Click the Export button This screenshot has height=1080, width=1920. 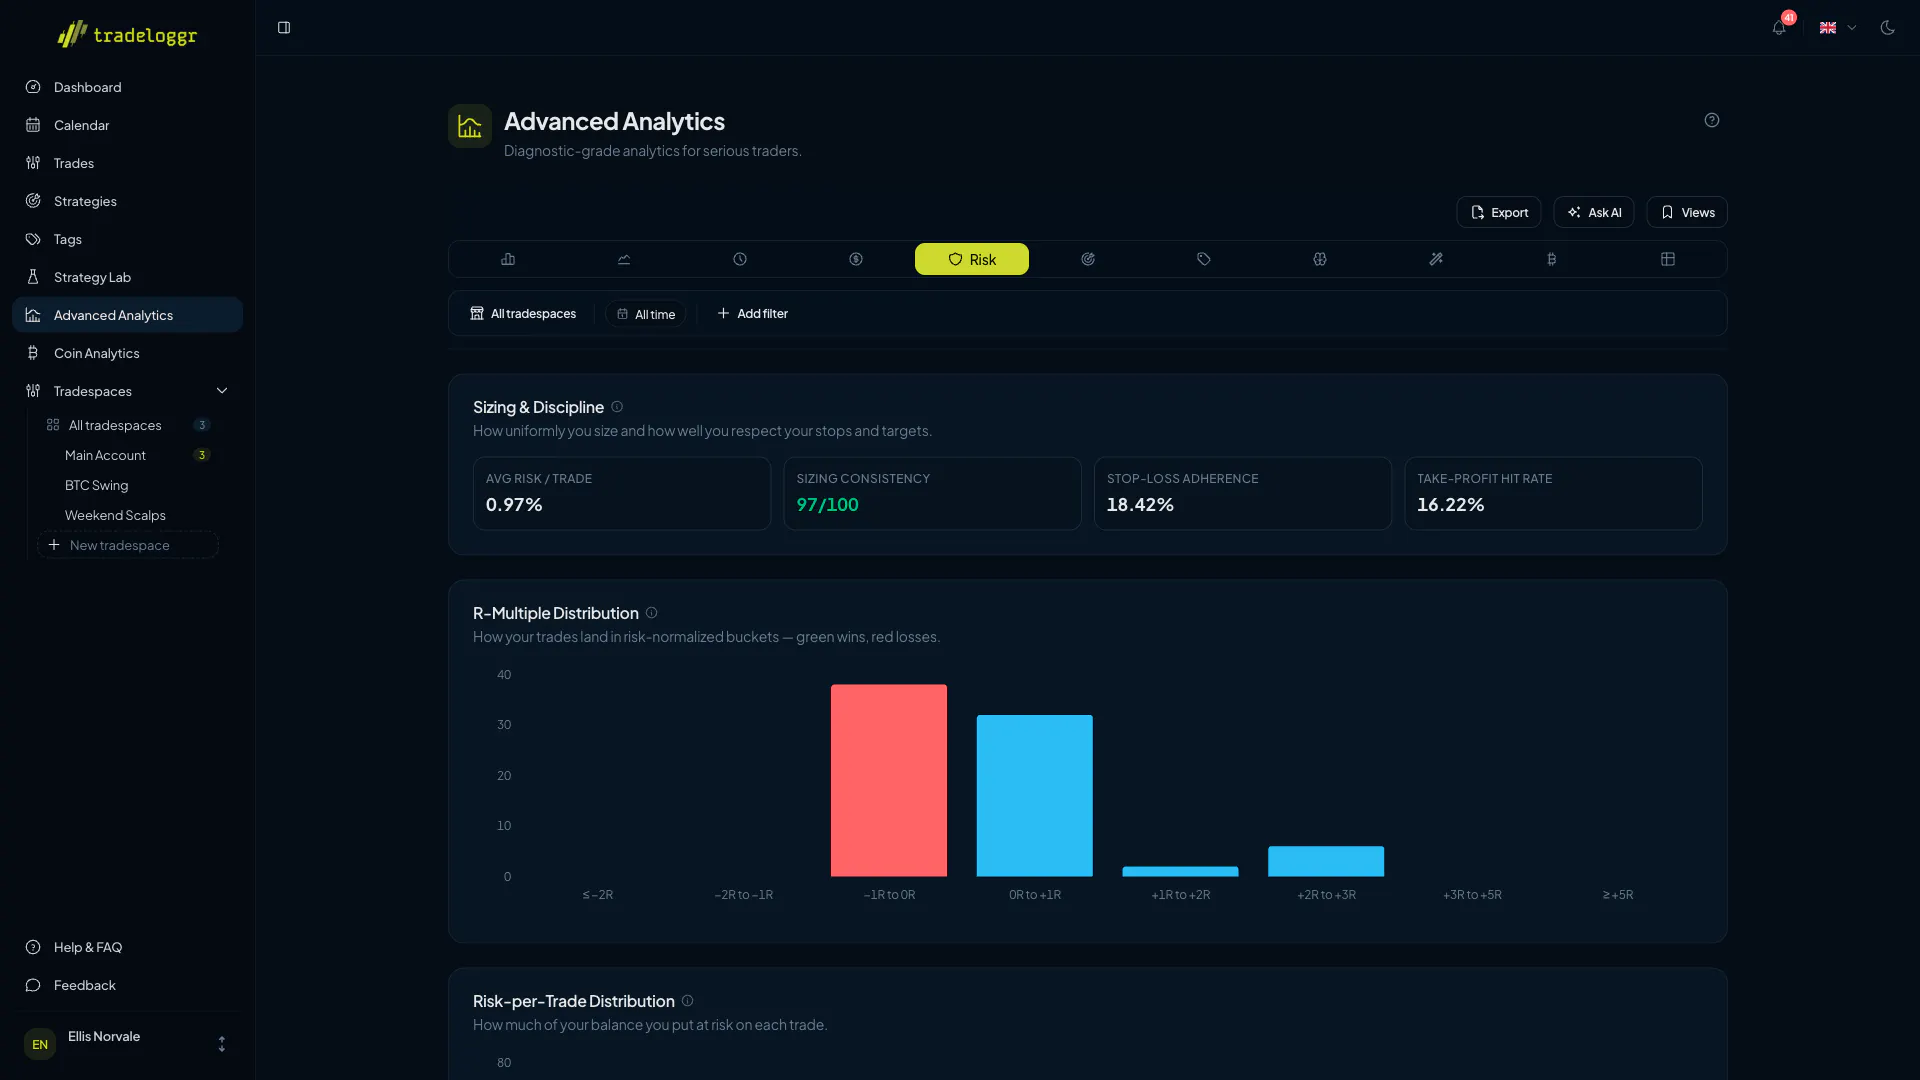[1499, 212]
